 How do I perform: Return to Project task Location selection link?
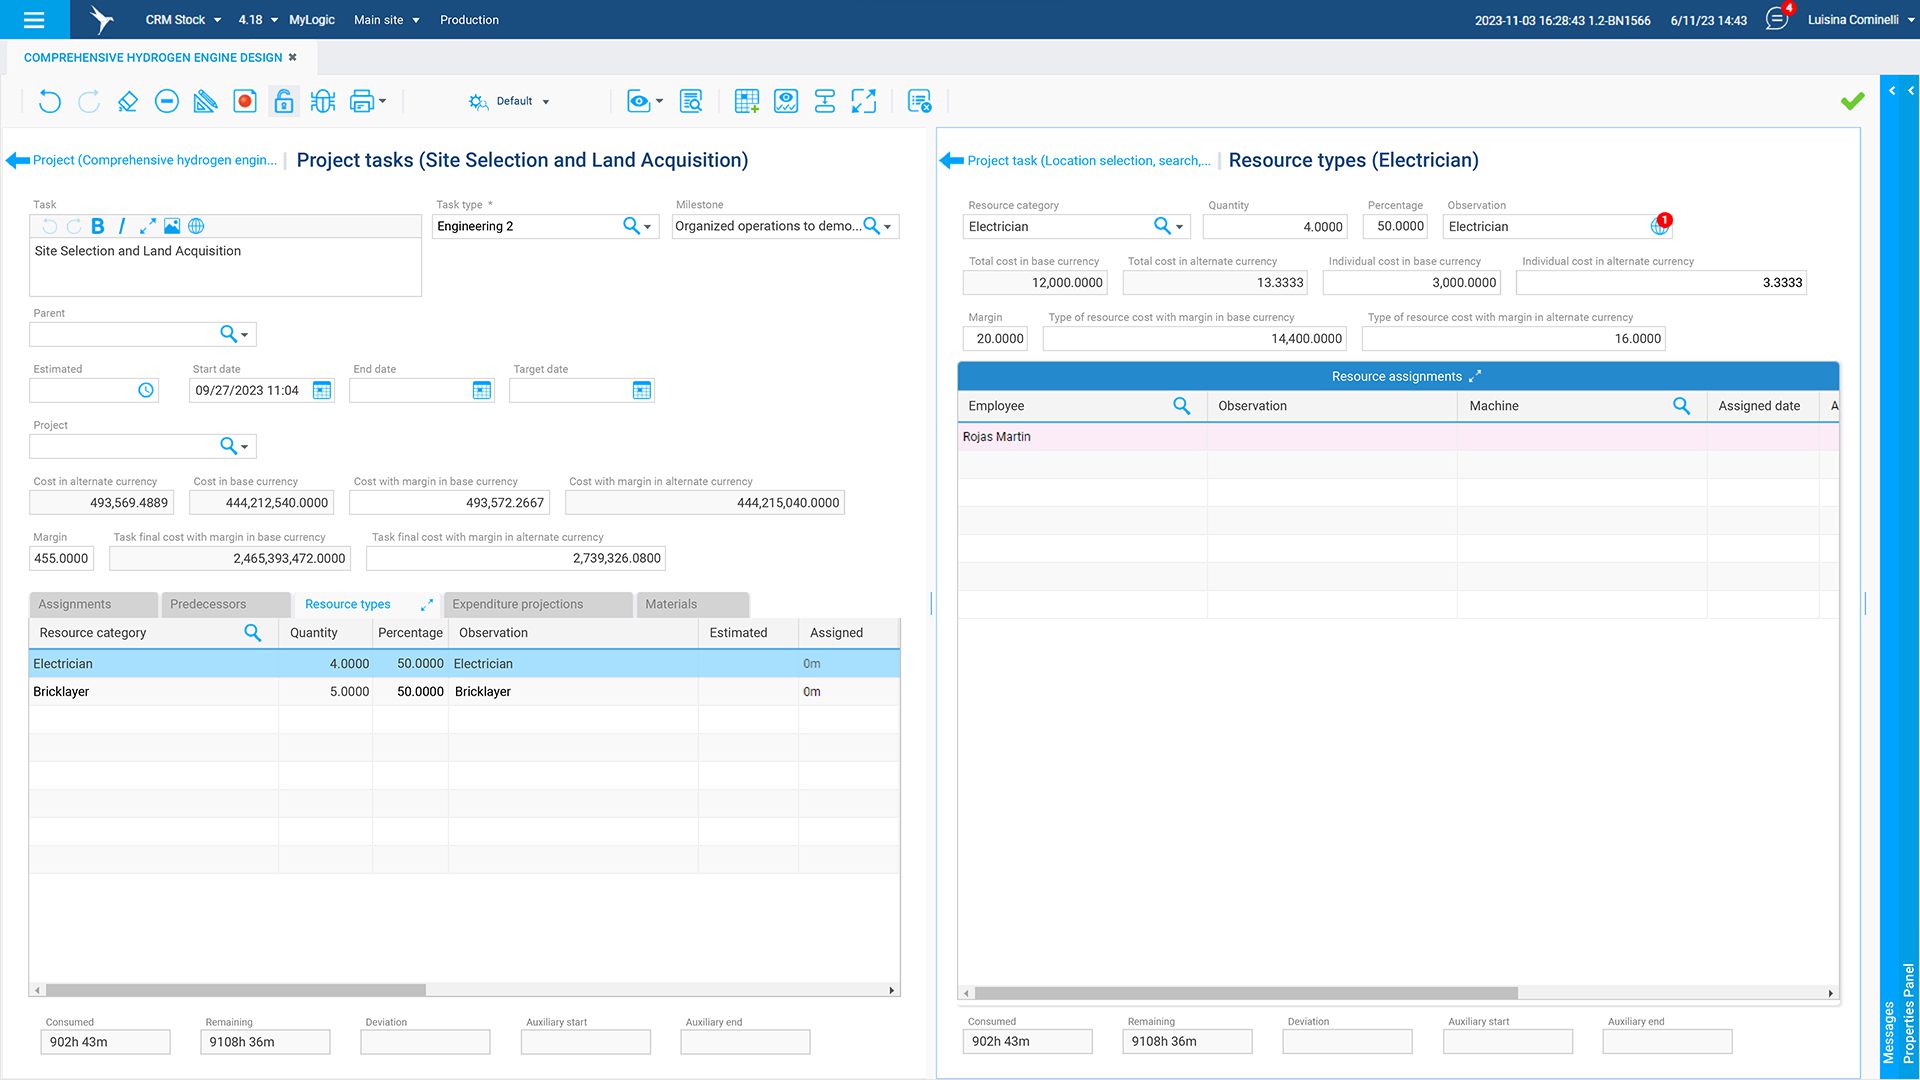(x=1088, y=161)
